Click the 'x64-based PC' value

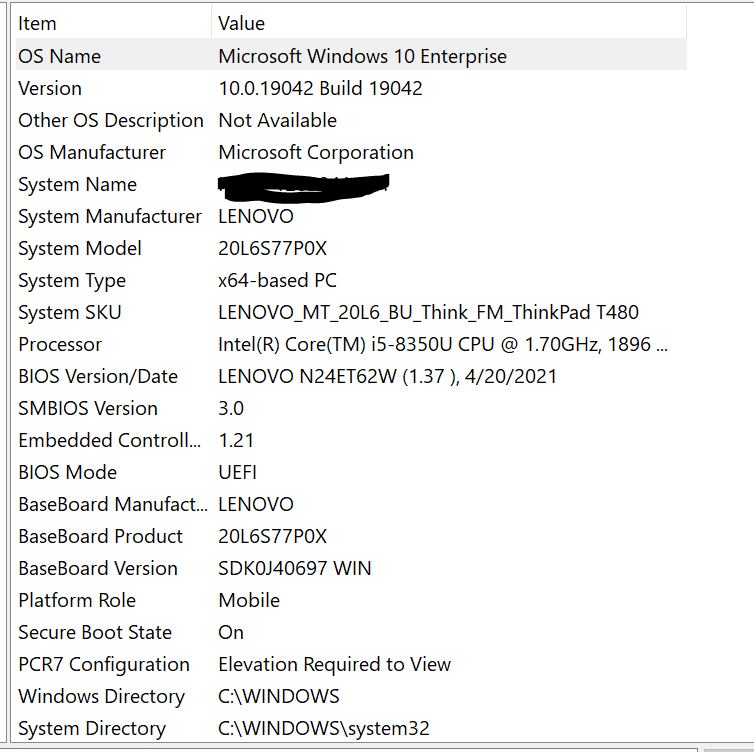(x=277, y=280)
